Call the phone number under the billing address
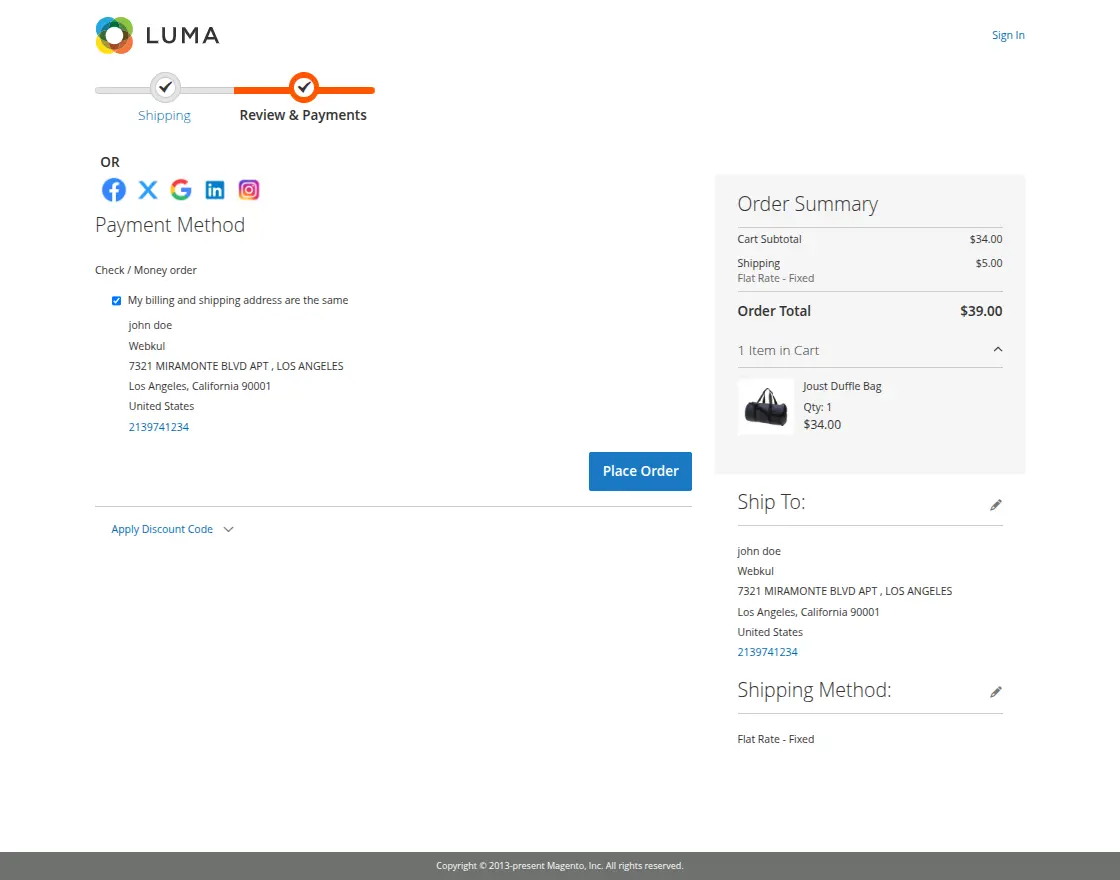 coord(158,427)
